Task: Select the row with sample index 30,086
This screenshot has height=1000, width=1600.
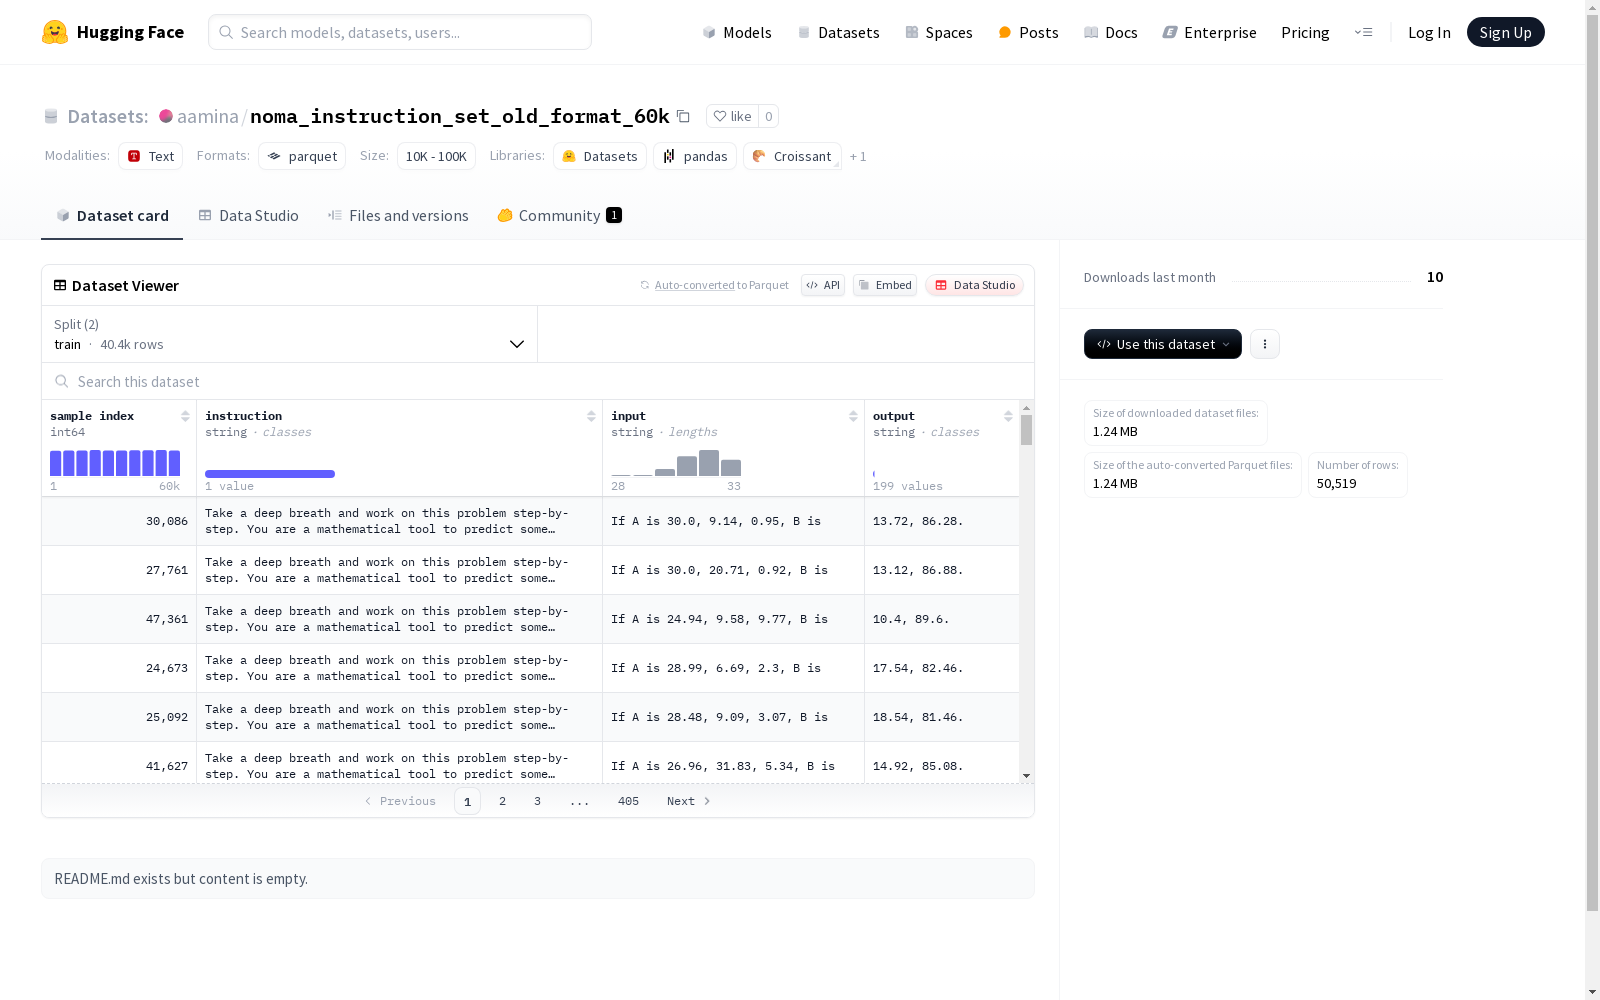Action: [x=530, y=521]
